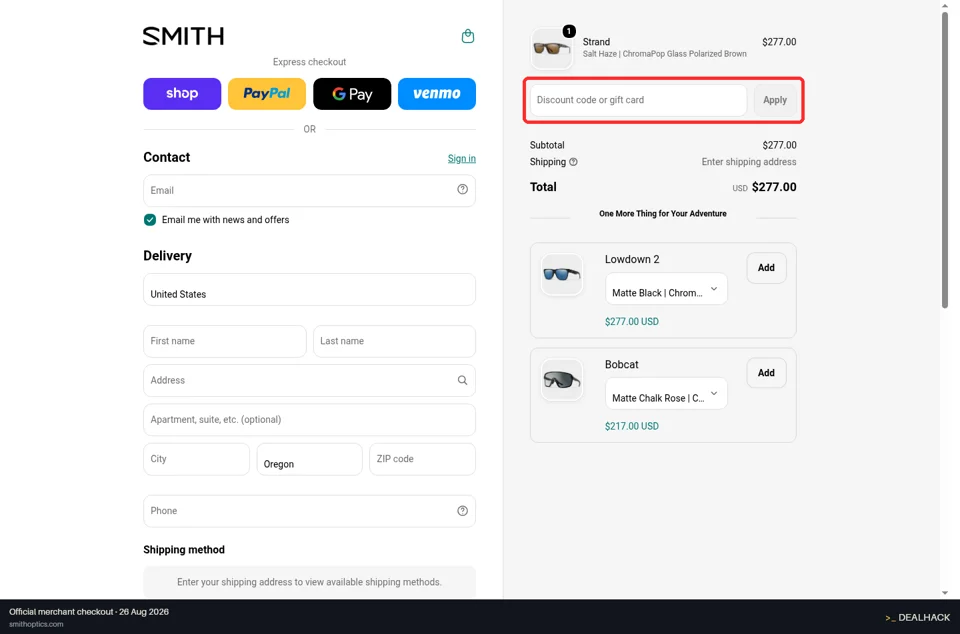
Task: Focus the Last name field
Action: [x=394, y=341]
